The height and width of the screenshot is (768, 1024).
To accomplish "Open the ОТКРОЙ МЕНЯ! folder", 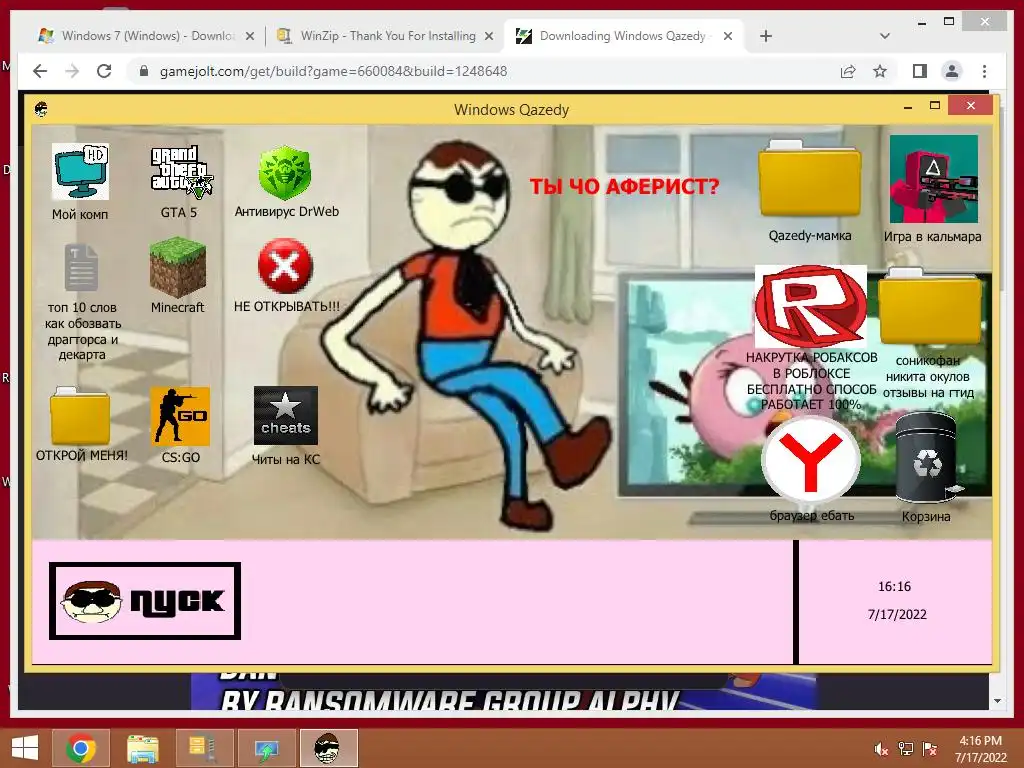I will point(80,416).
